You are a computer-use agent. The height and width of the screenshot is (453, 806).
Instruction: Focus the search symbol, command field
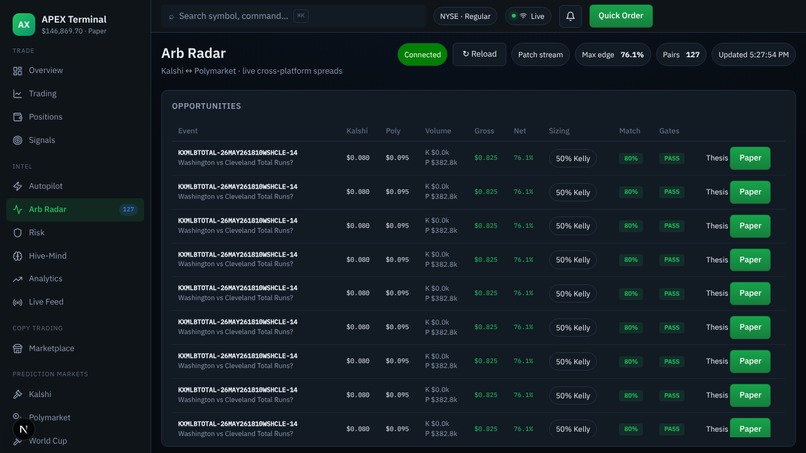[x=293, y=16]
